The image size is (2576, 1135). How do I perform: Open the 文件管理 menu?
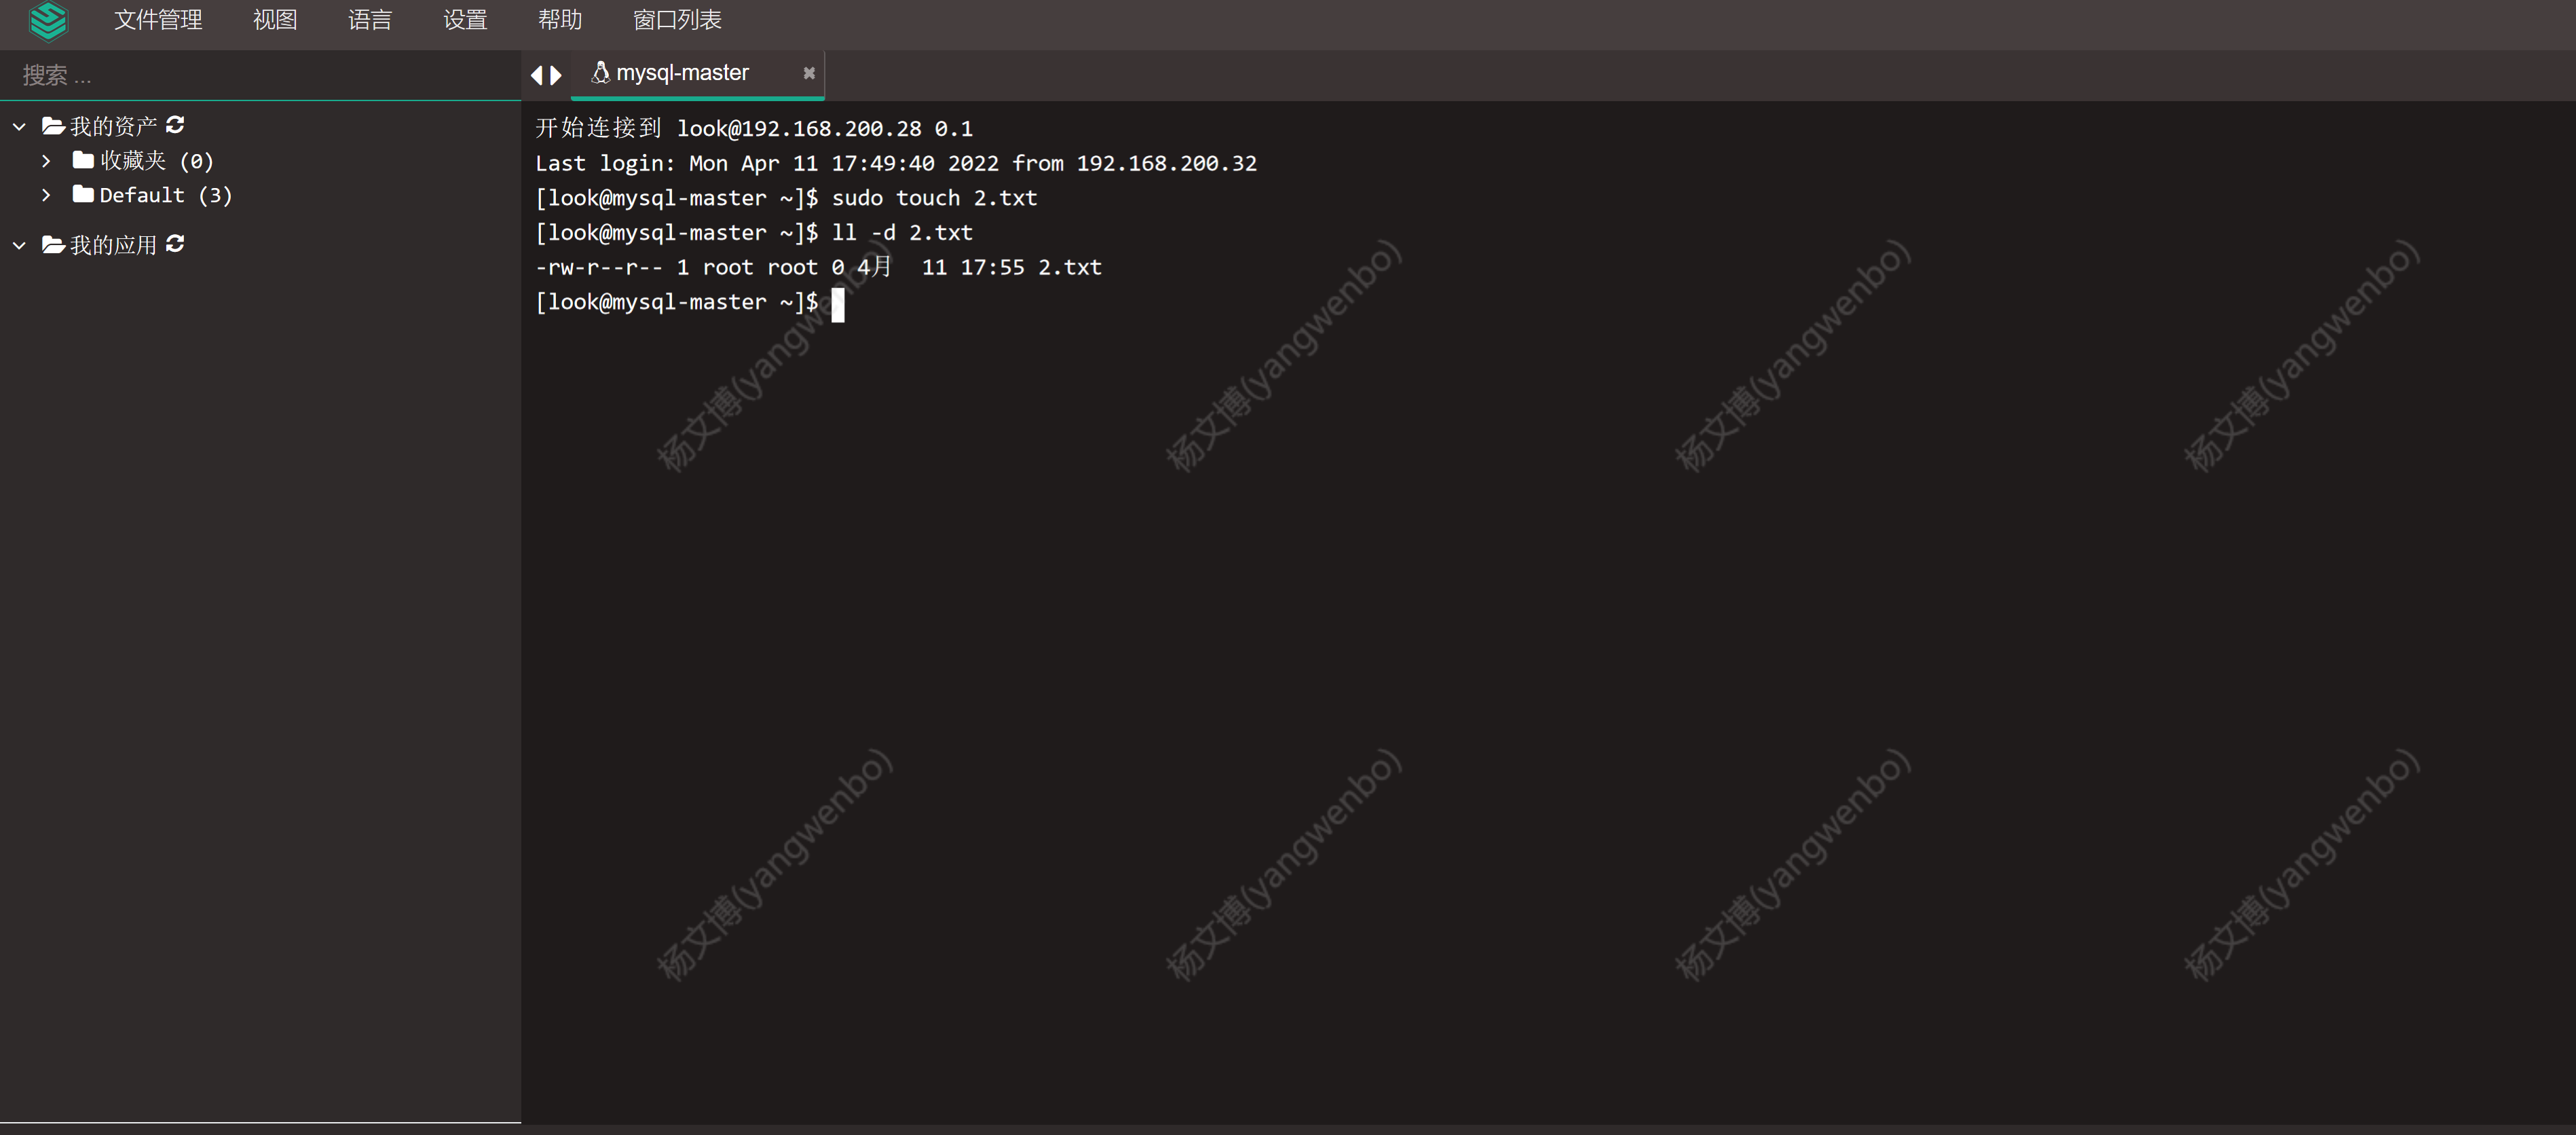pyautogui.click(x=158, y=20)
